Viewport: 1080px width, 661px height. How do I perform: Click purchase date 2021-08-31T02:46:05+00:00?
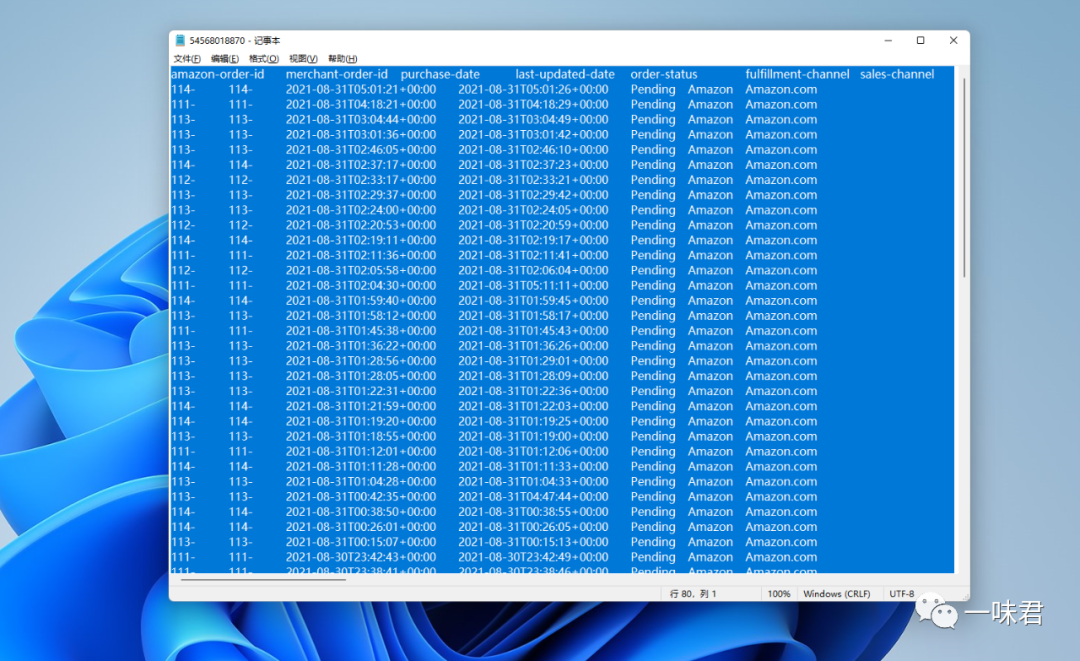[x=361, y=150]
